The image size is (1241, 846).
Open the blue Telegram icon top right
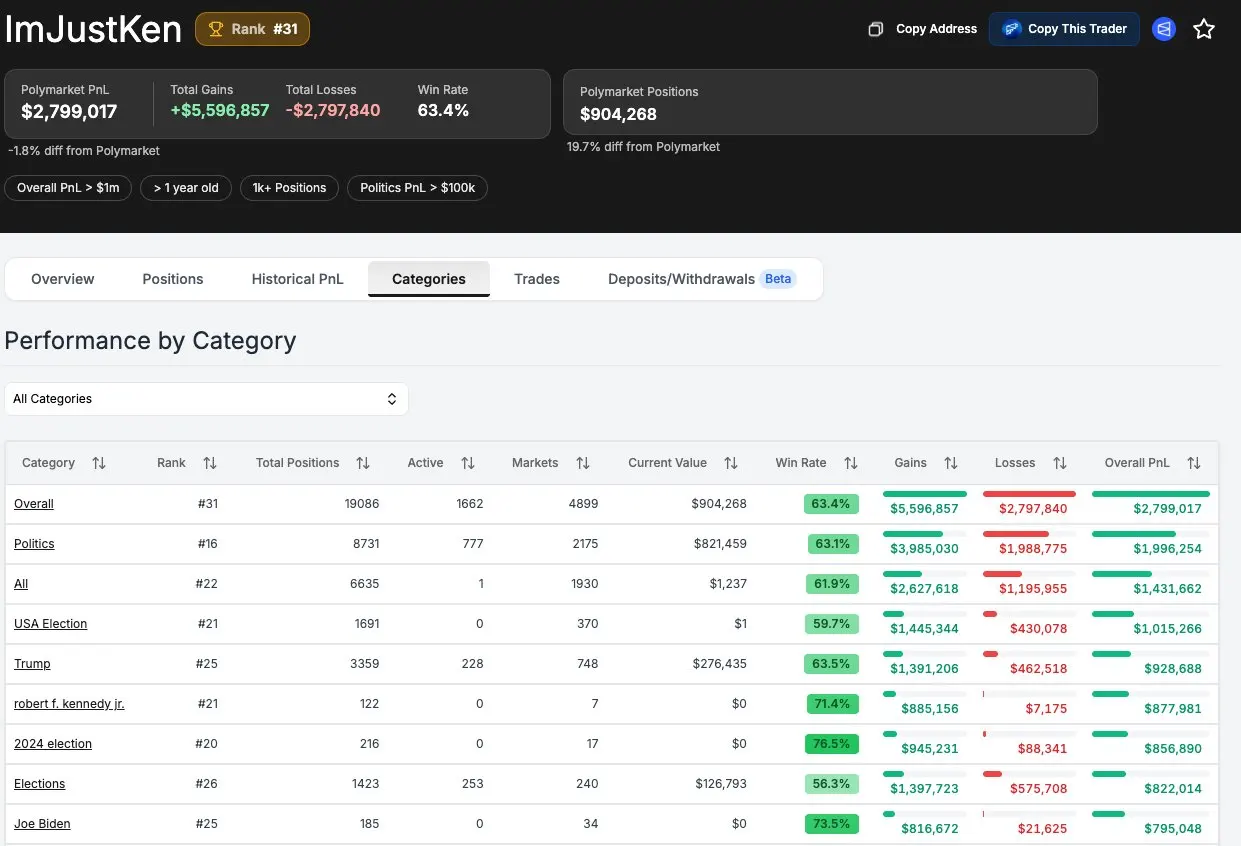point(1163,28)
